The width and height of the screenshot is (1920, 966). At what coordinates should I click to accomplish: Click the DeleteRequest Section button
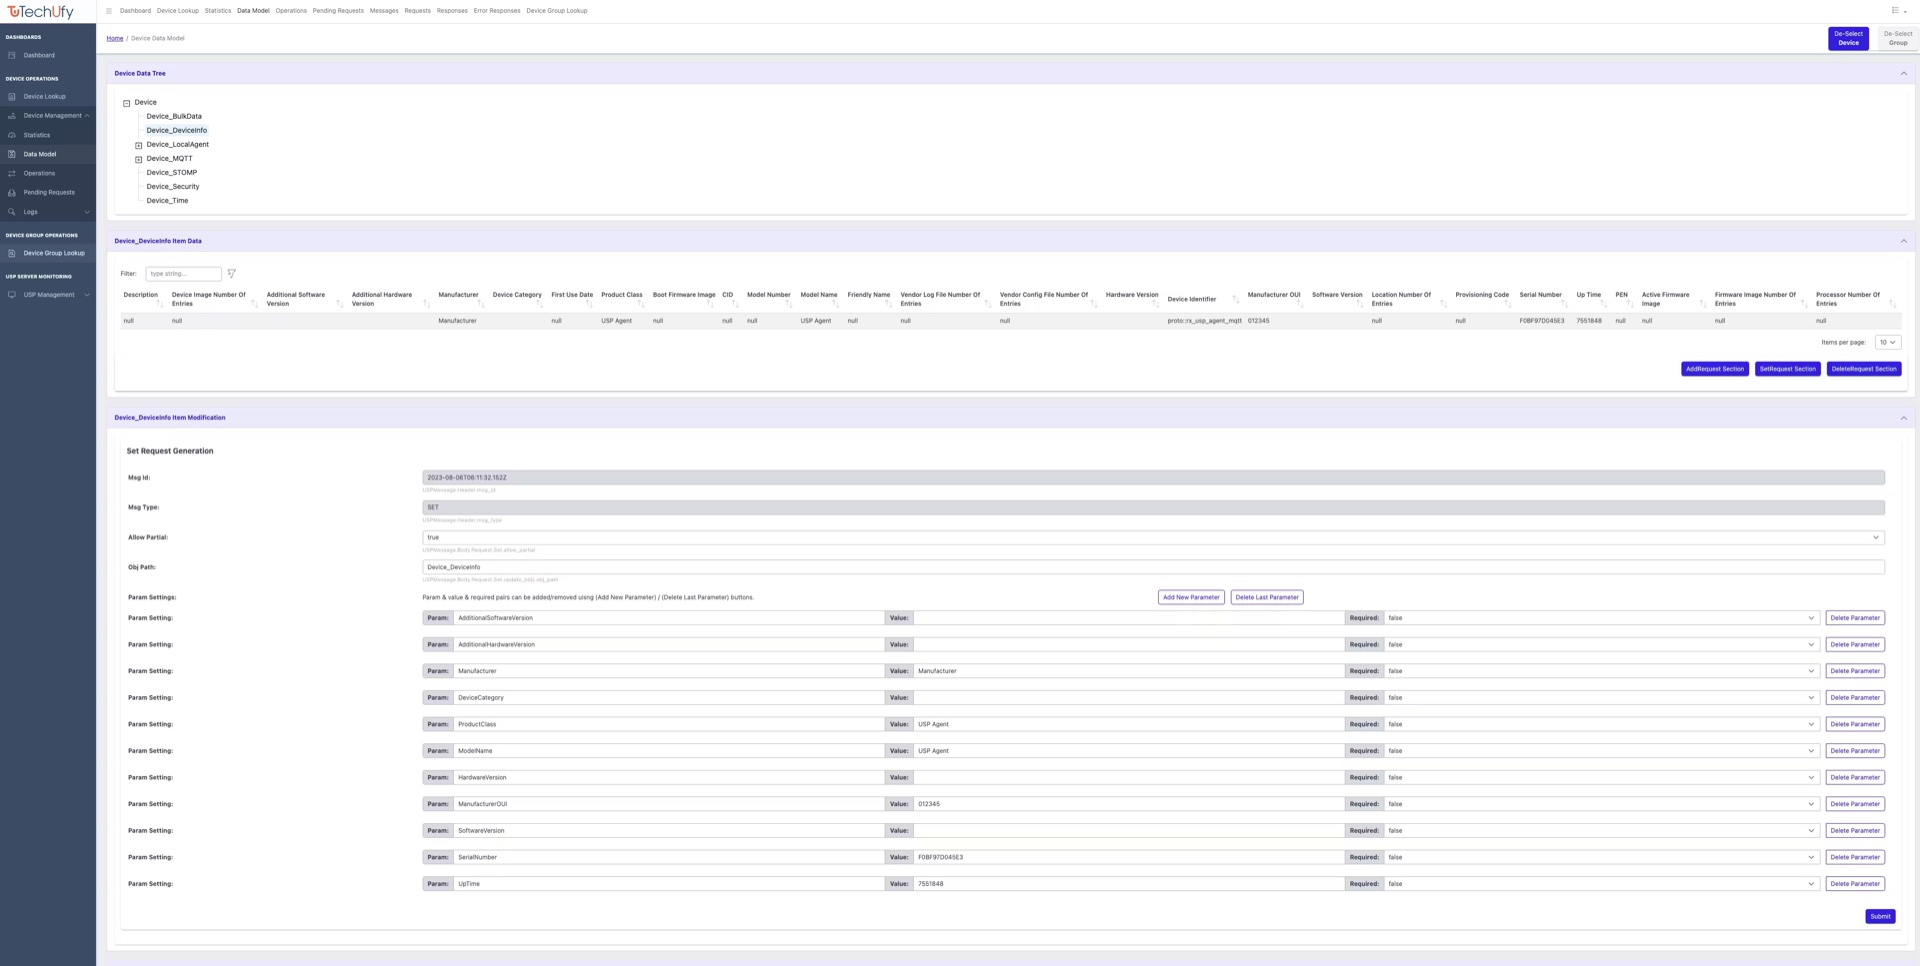coord(1864,369)
